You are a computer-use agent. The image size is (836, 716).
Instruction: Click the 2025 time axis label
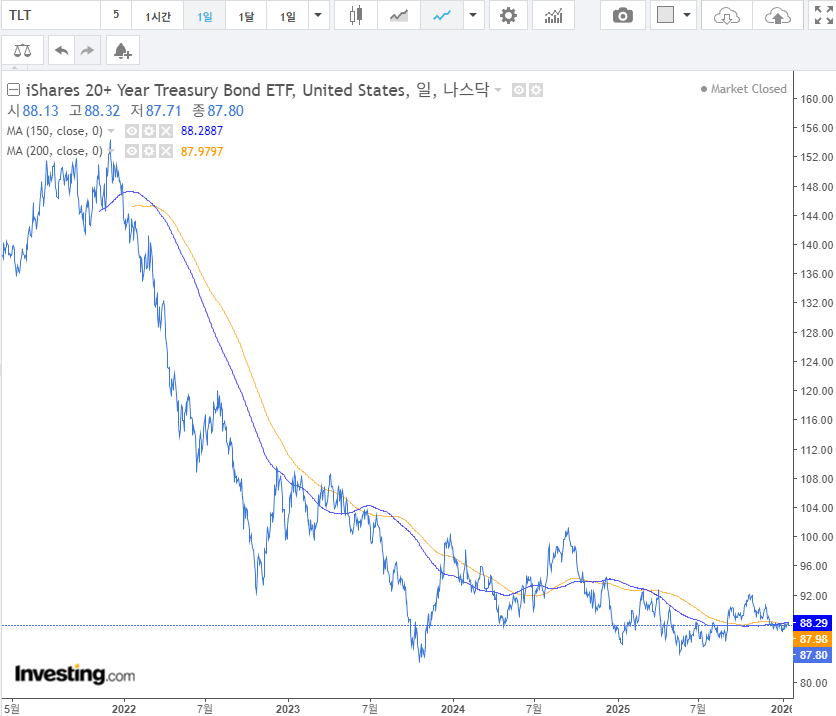(x=617, y=709)
